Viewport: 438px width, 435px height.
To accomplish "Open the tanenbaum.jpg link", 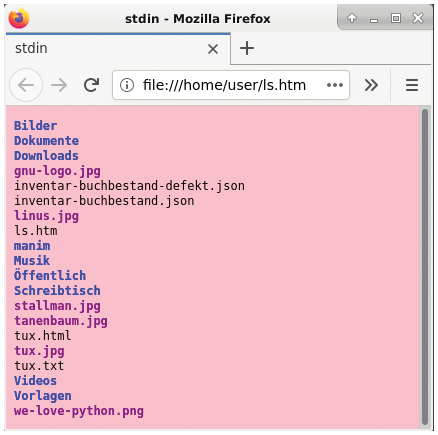I will pyautogui.click(x=61, y=321).
